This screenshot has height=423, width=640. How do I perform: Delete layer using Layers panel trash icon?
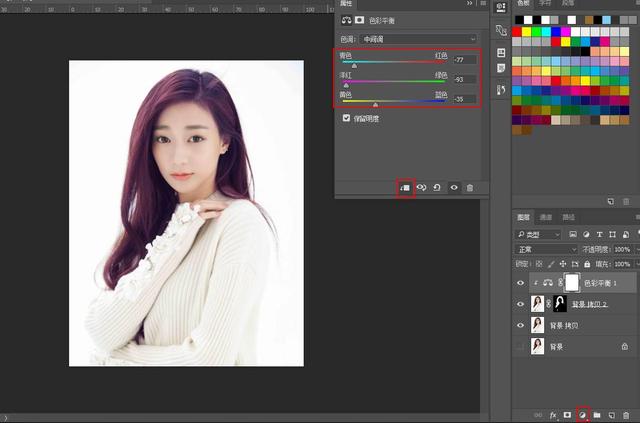626,414
